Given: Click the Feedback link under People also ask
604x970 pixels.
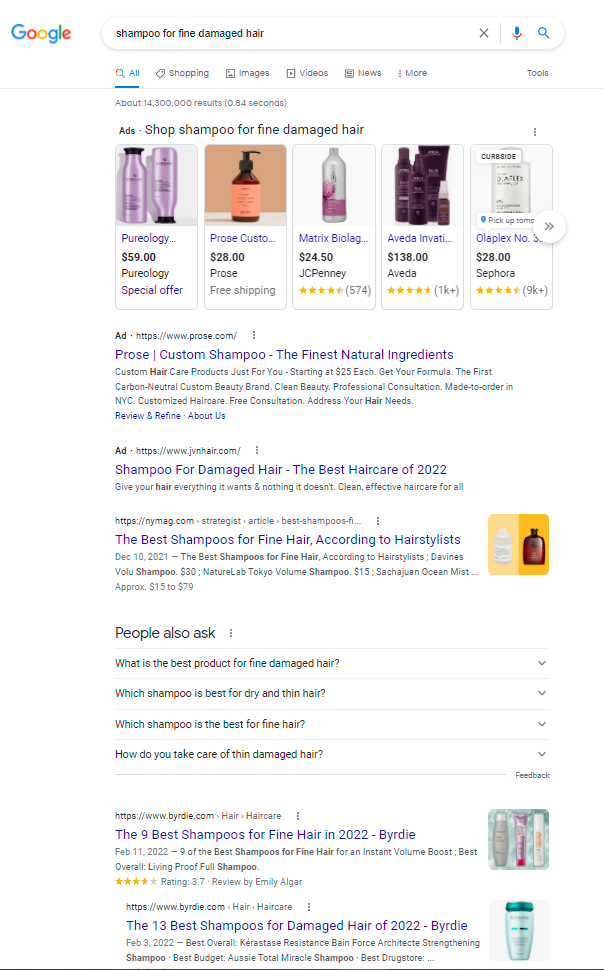Looking at the screenshot, I should tap(532, 775).
